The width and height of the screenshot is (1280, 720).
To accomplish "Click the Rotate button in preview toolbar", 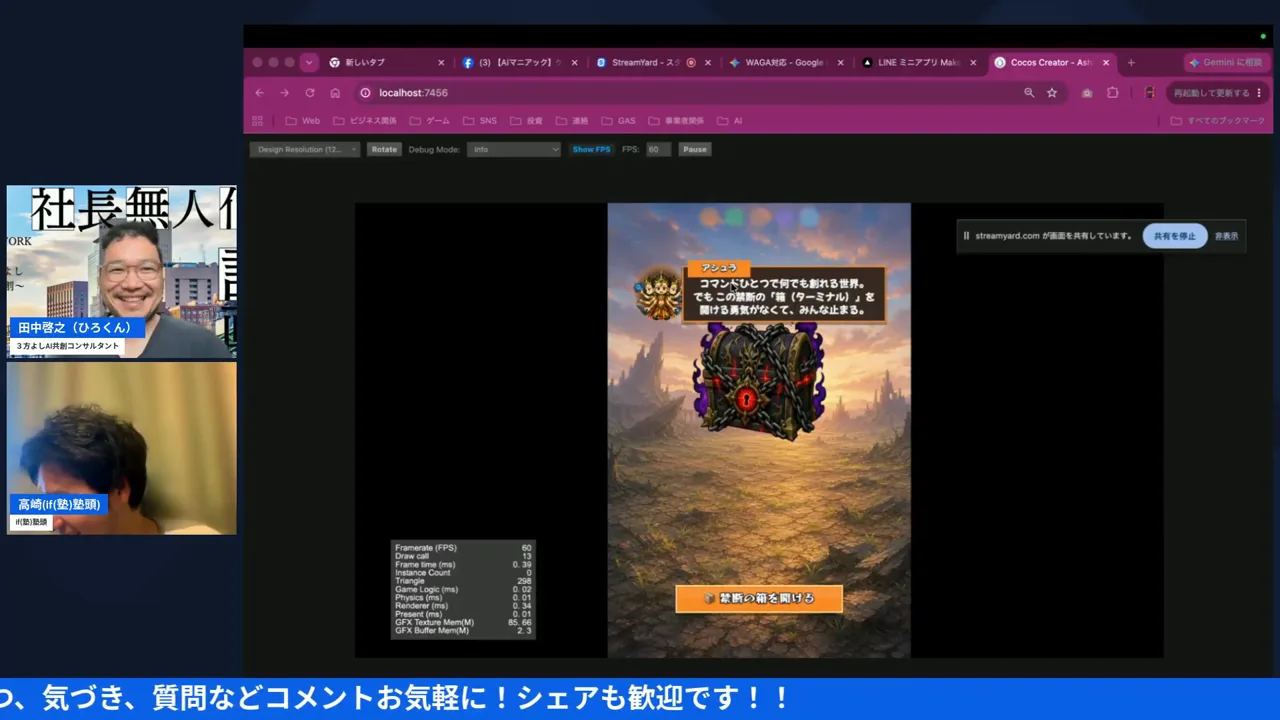I will [384, 149].
